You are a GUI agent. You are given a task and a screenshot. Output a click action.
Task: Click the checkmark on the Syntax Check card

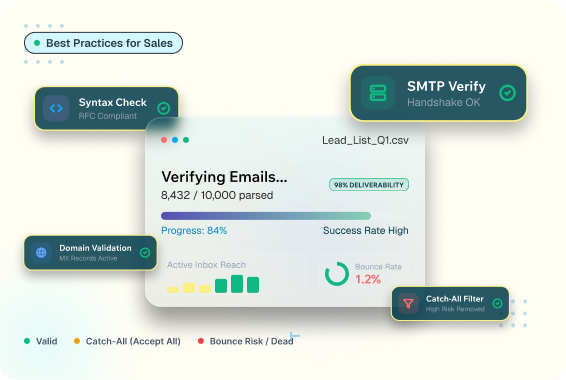click(x=164, y=108)
